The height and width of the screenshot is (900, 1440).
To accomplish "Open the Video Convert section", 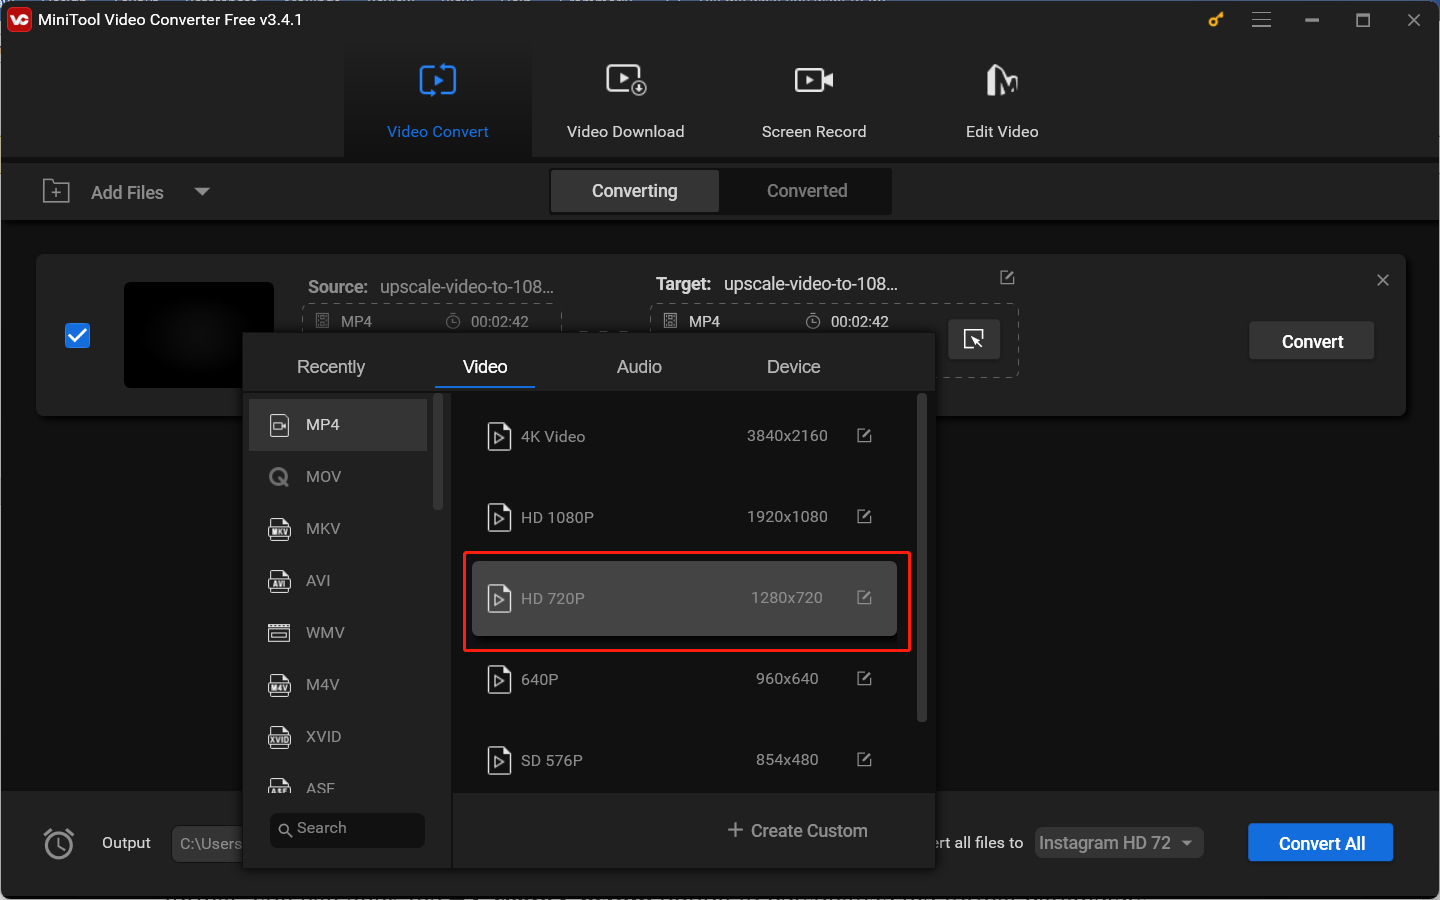I will coord(438,101).
